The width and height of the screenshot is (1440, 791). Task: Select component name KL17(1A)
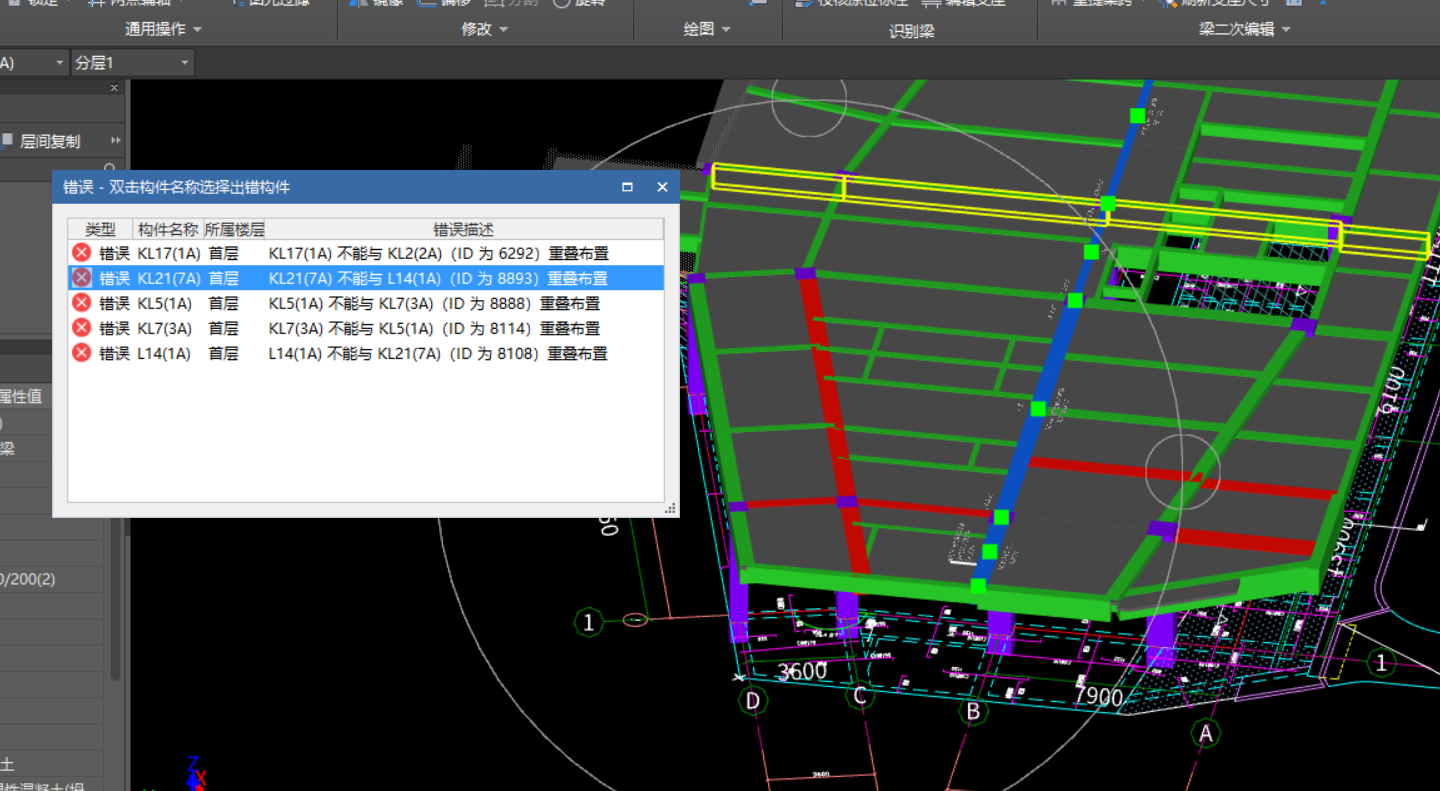coord(168,253)
